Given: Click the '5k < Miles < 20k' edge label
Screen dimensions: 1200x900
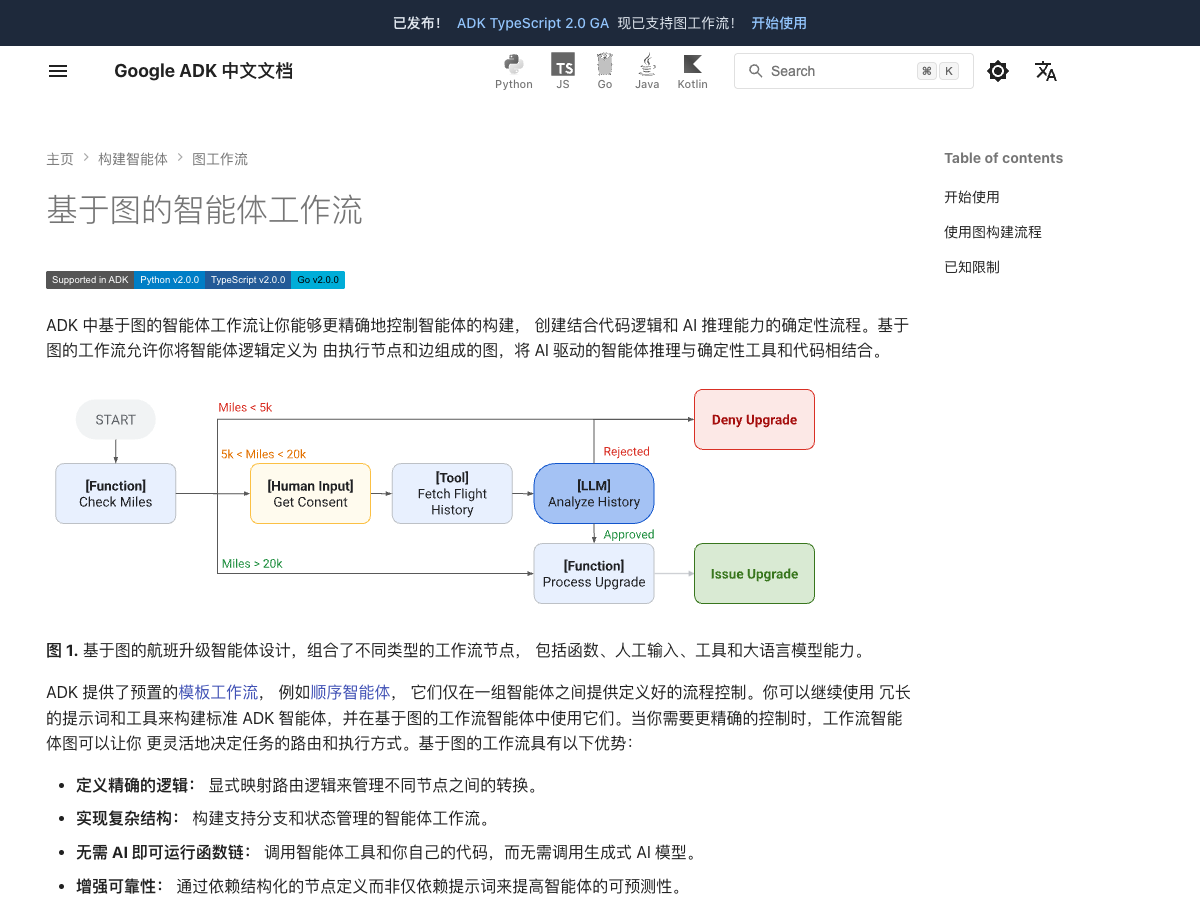Looking at the screenshot, I should (x=264, y=454).
